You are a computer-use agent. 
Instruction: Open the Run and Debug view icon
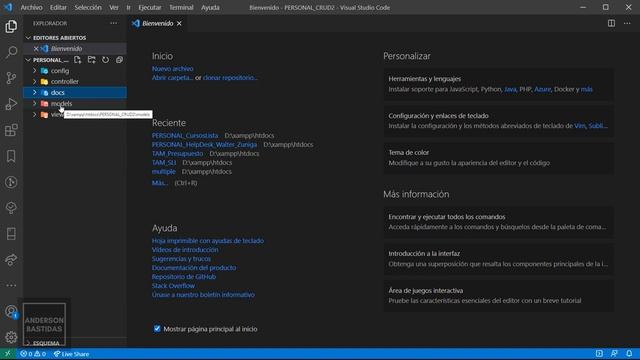[x=11, y=104]
